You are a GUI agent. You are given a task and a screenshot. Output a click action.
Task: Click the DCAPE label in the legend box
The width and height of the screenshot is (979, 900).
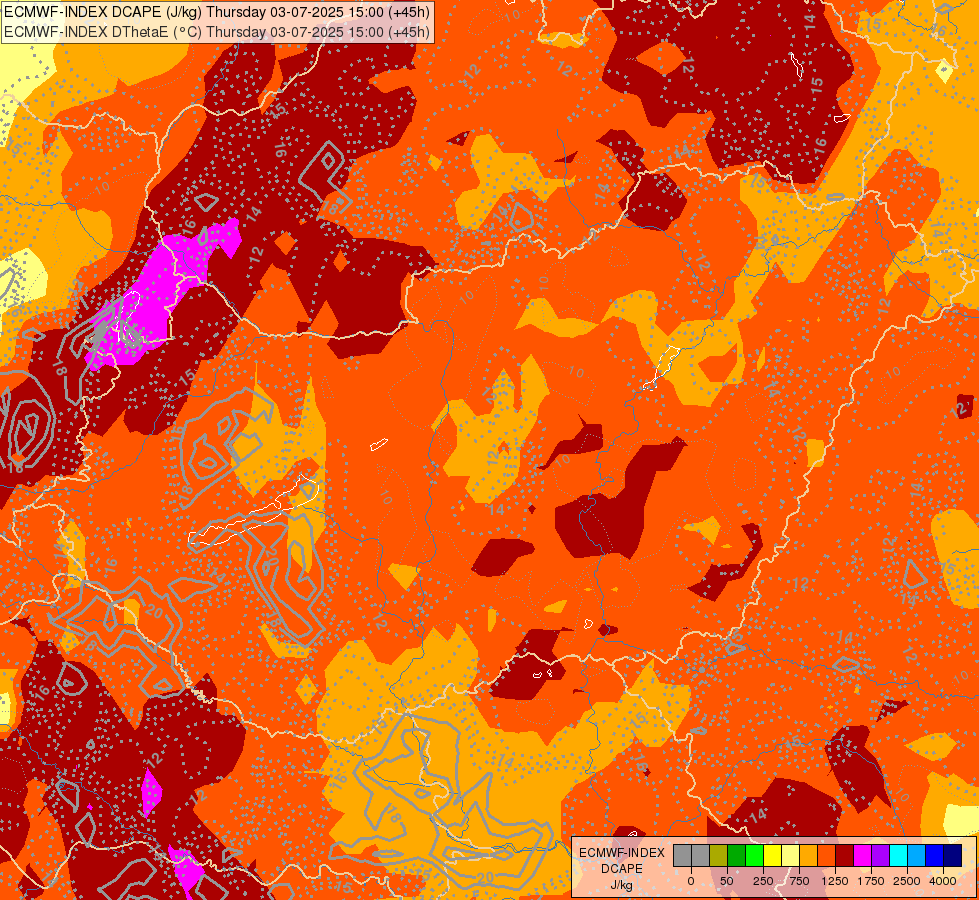click(622, 869)
